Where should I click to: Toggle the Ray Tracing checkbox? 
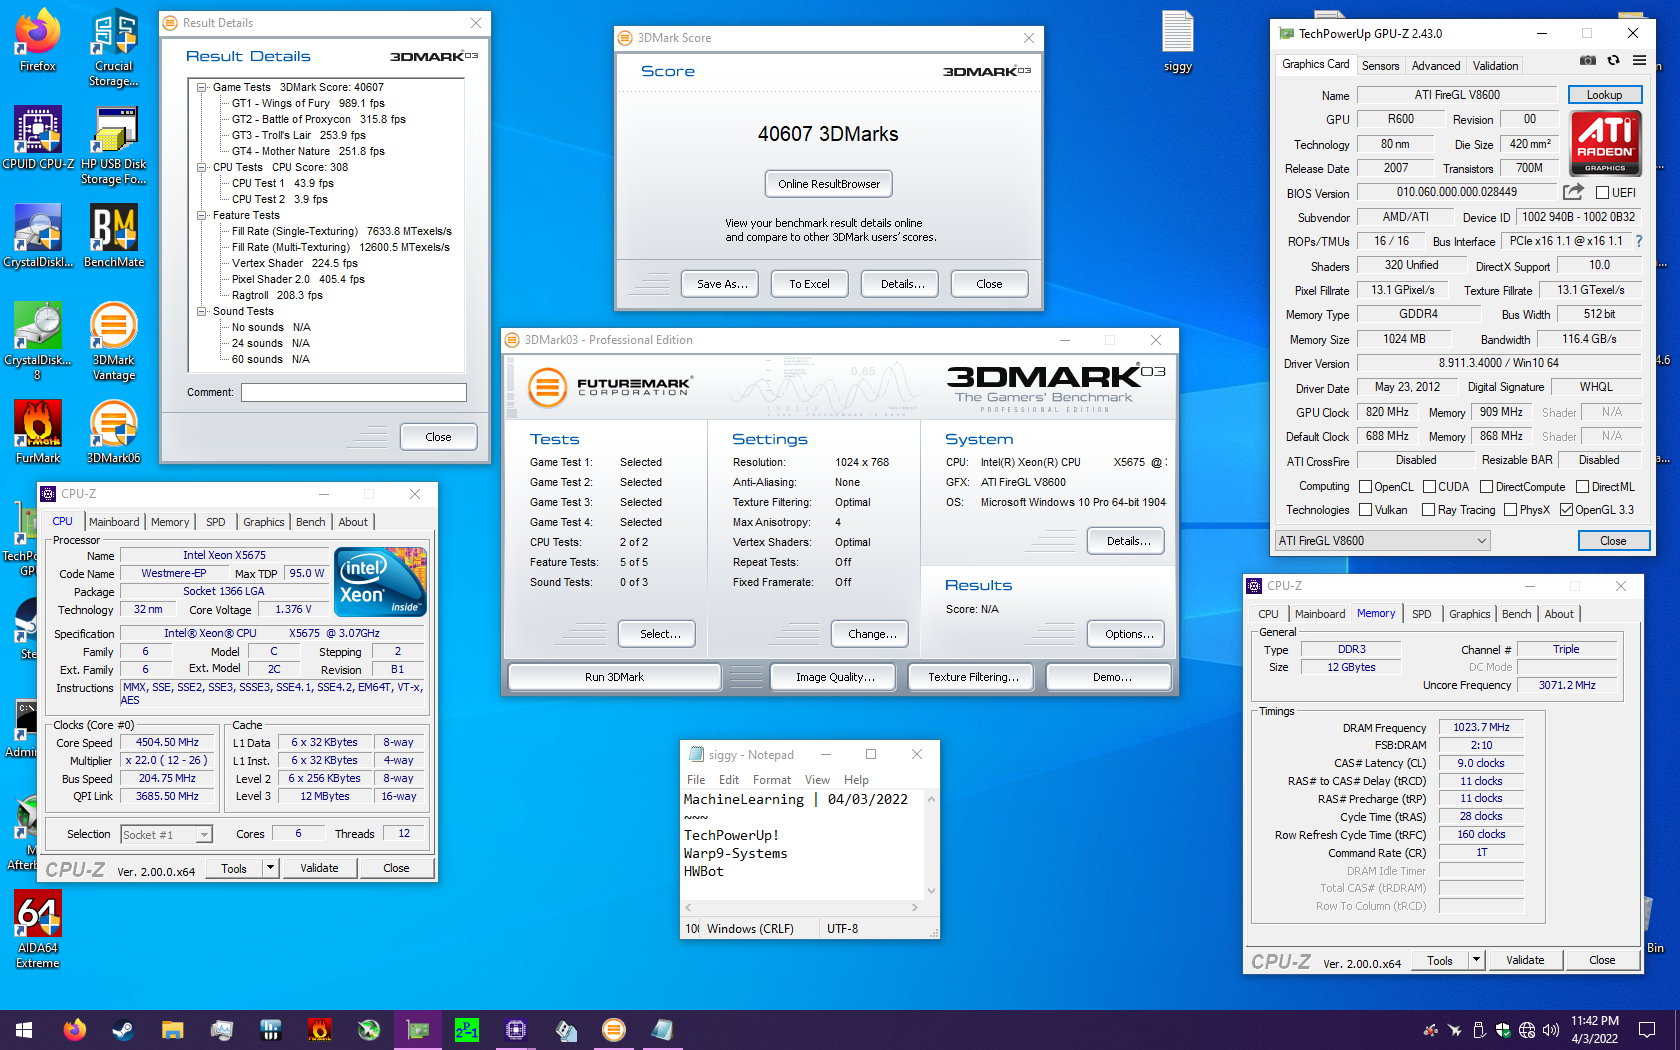1429,510
